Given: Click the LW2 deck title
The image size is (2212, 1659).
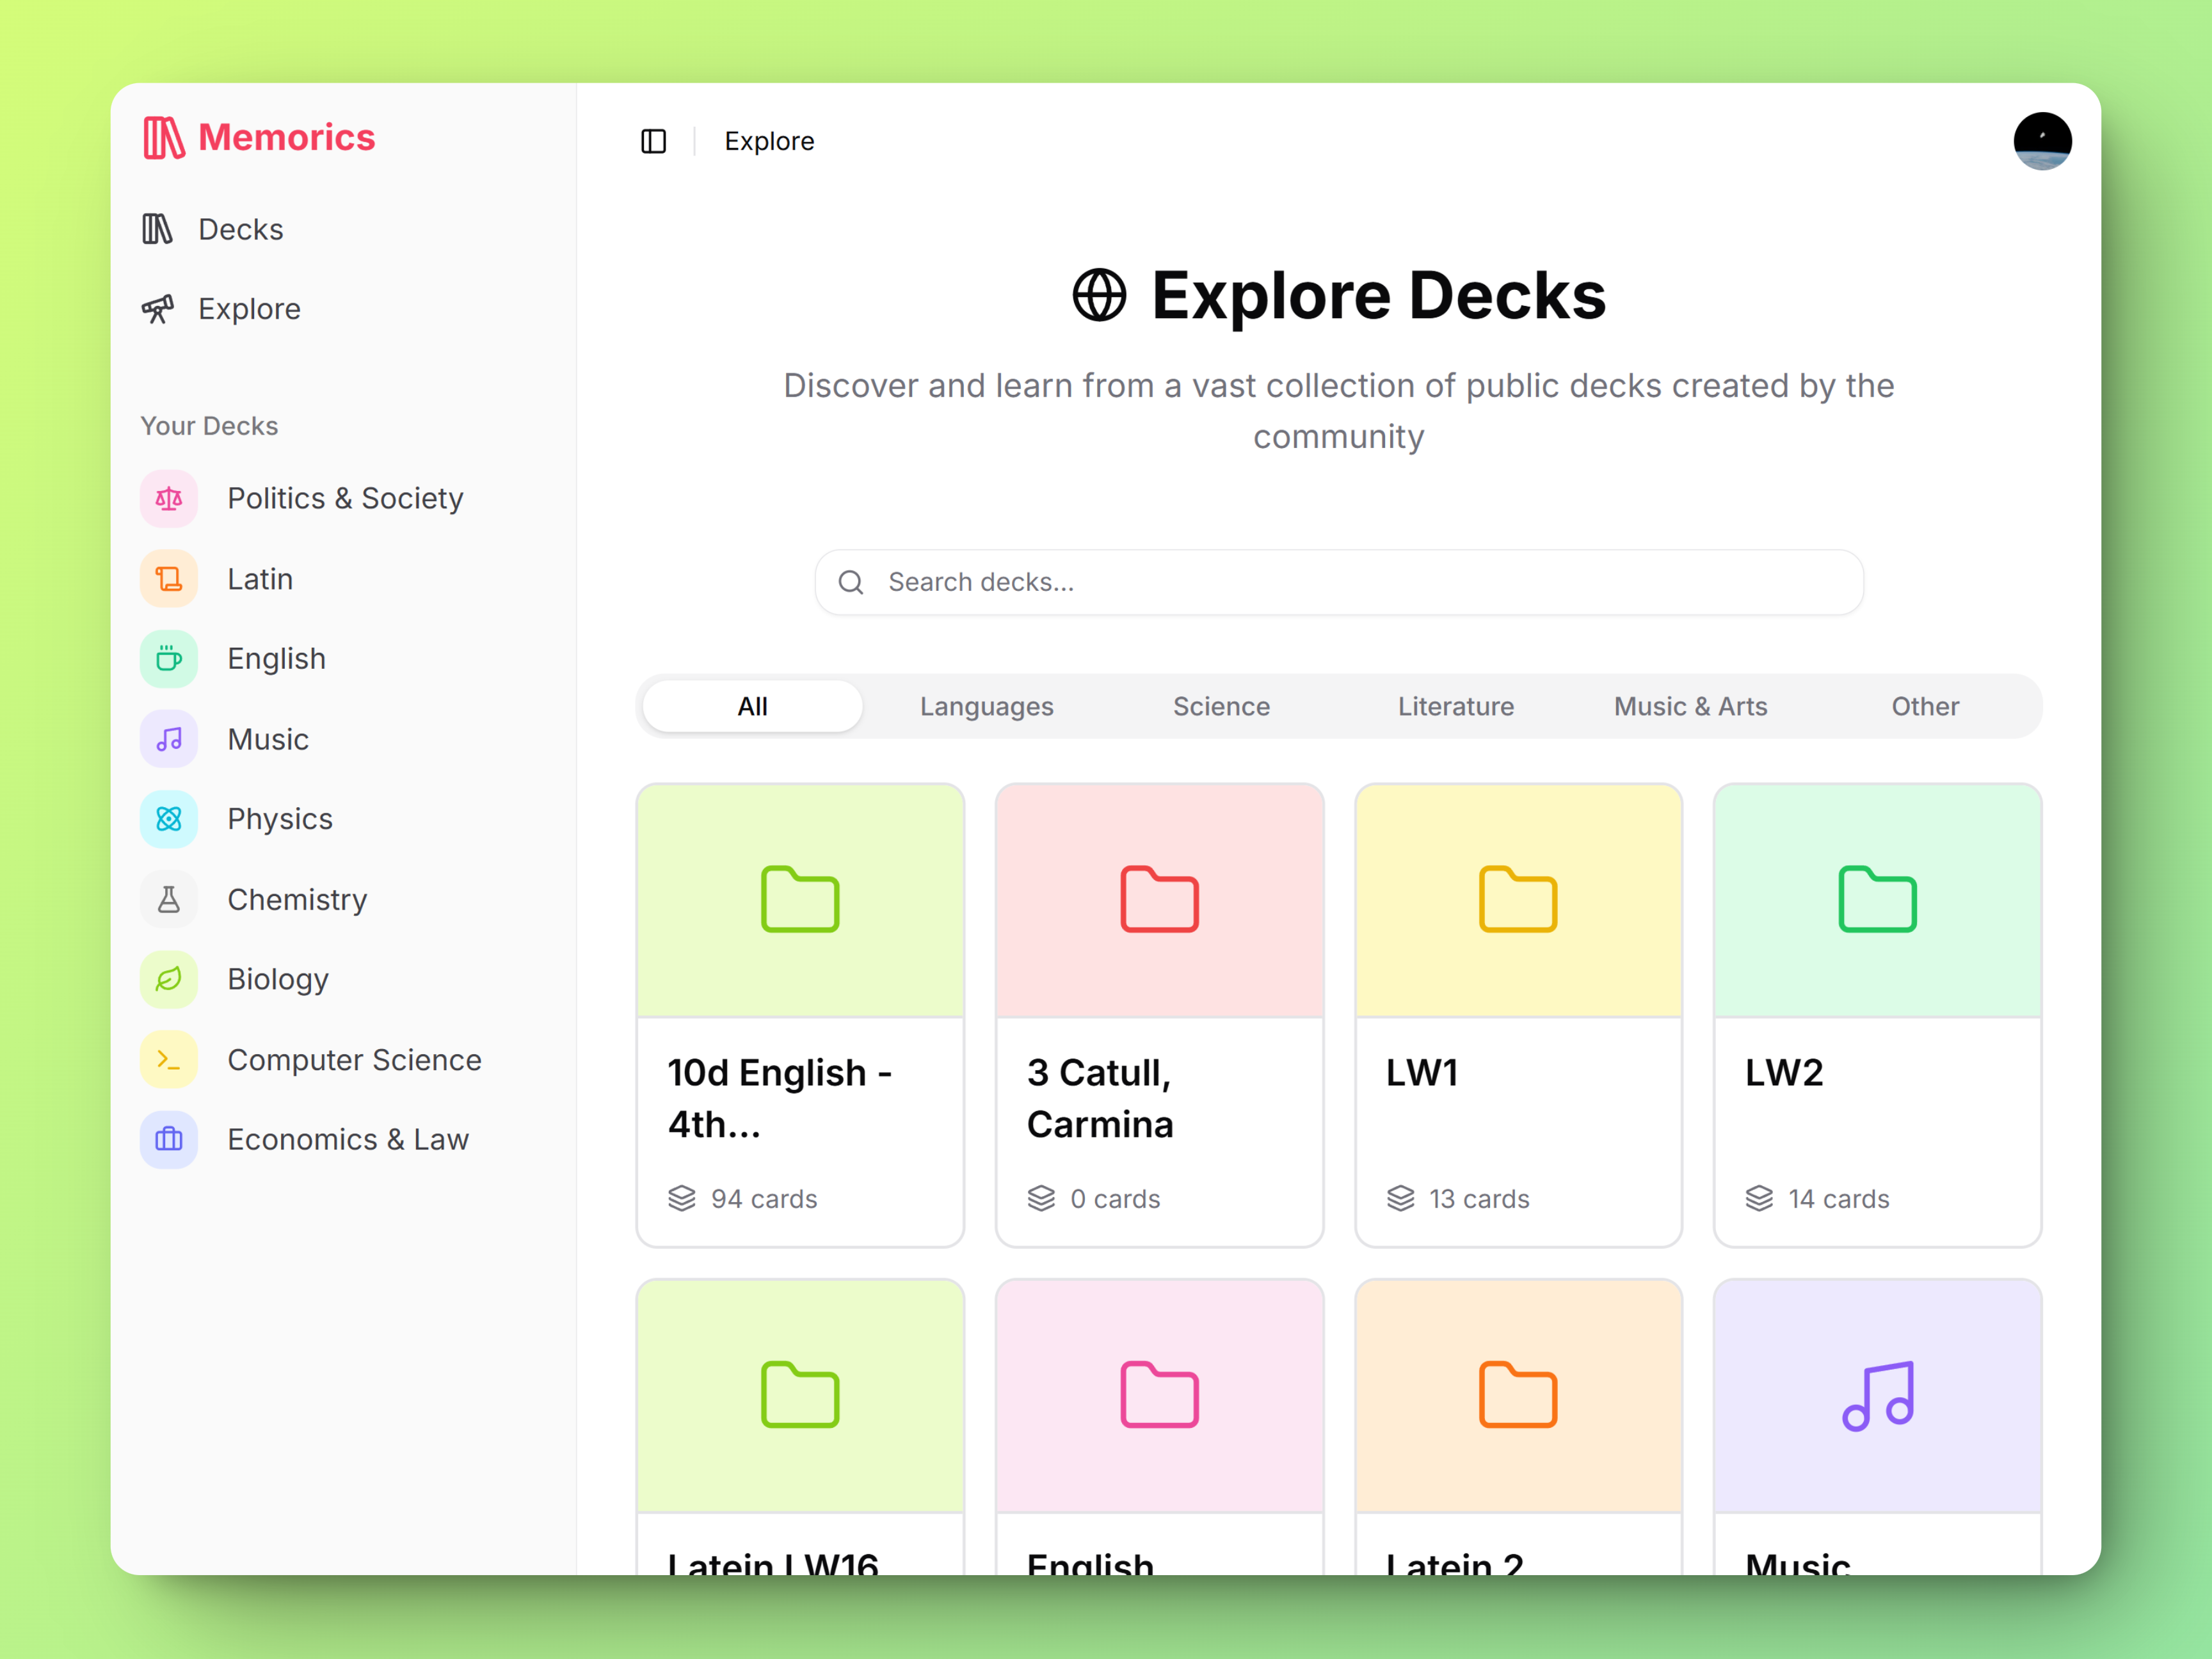Looking at the screenshot, I should tap(1784, 1072).
